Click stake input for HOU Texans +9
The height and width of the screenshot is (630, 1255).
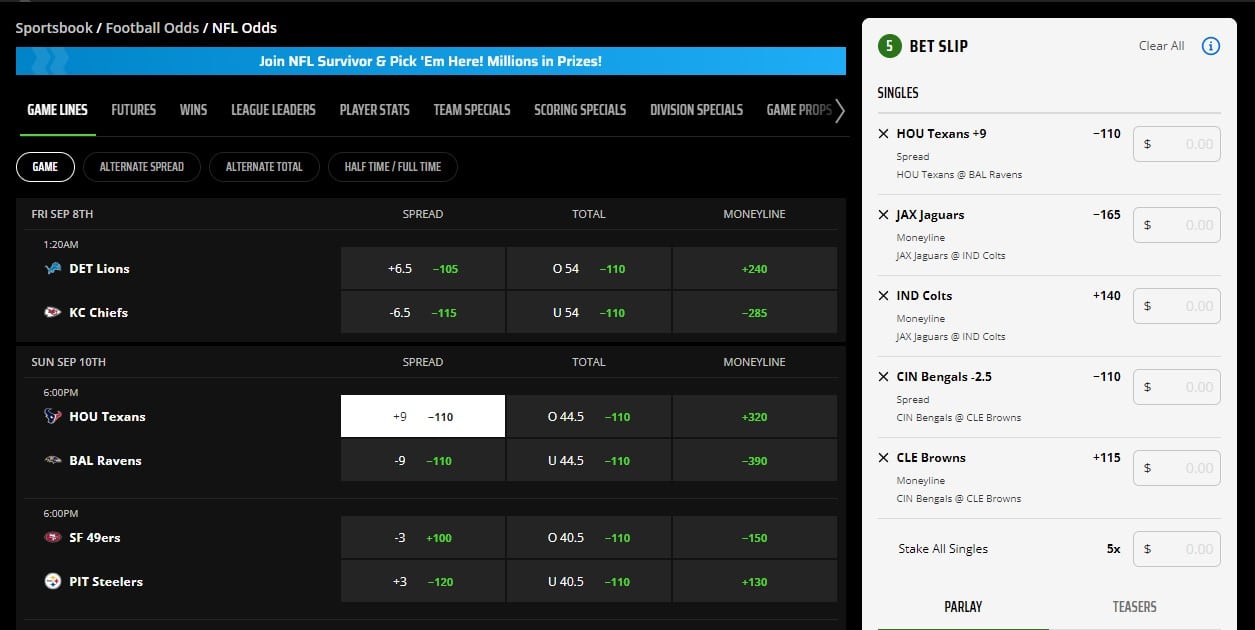[1176, 144]
